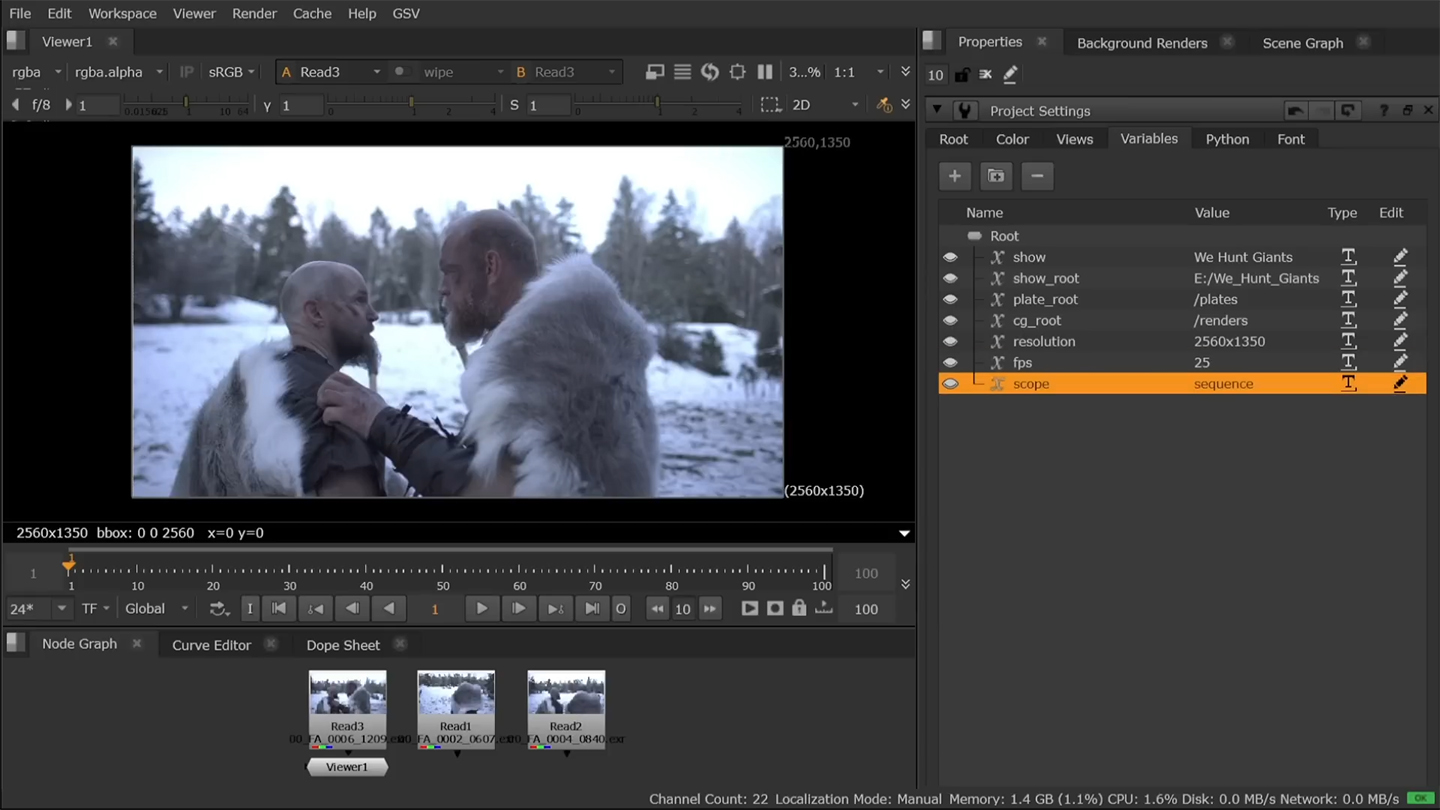Click the ROI dashed rectangle icon
1440x810 pixels.
(x=770, y=104)
